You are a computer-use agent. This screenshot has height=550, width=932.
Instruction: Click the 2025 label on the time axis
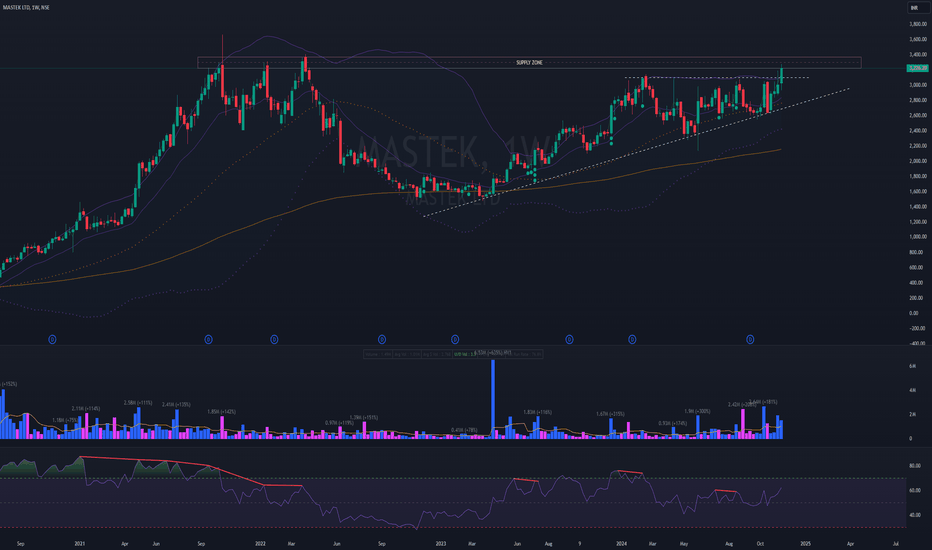point(805,543)
